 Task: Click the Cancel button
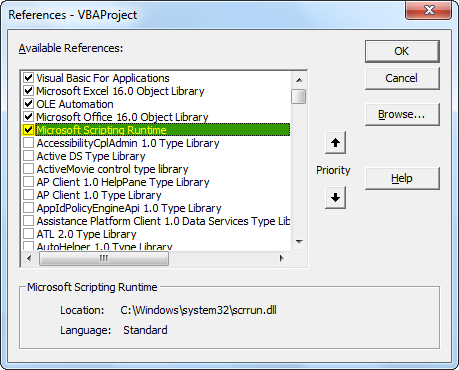(x=402, y=78)
